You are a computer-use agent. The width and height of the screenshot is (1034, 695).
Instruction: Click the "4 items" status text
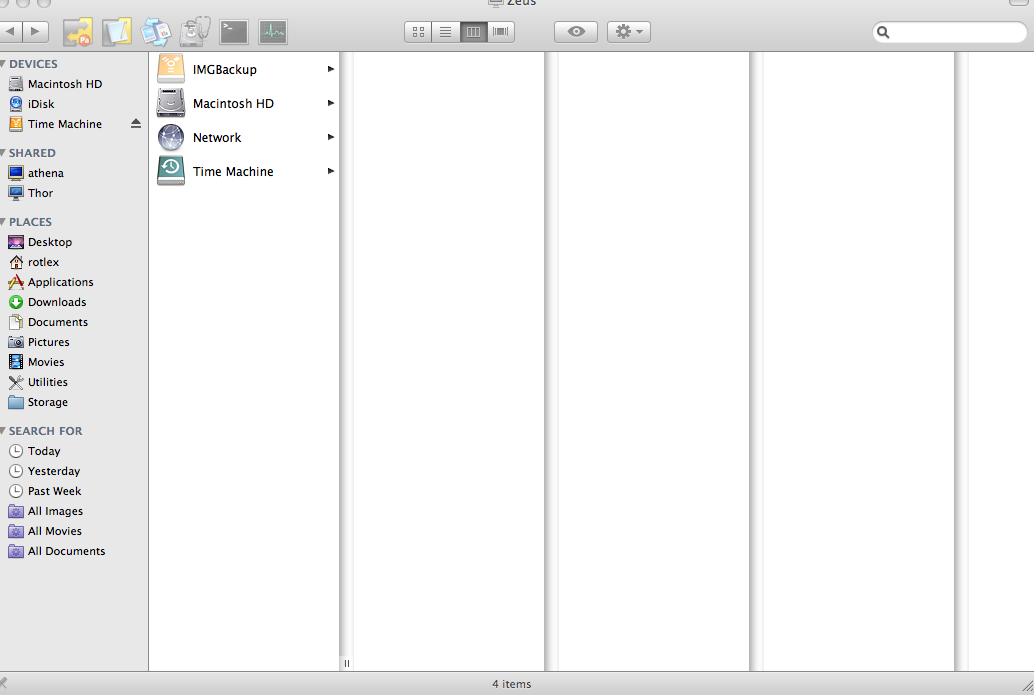pyautogui.click(x=512, y=684)
